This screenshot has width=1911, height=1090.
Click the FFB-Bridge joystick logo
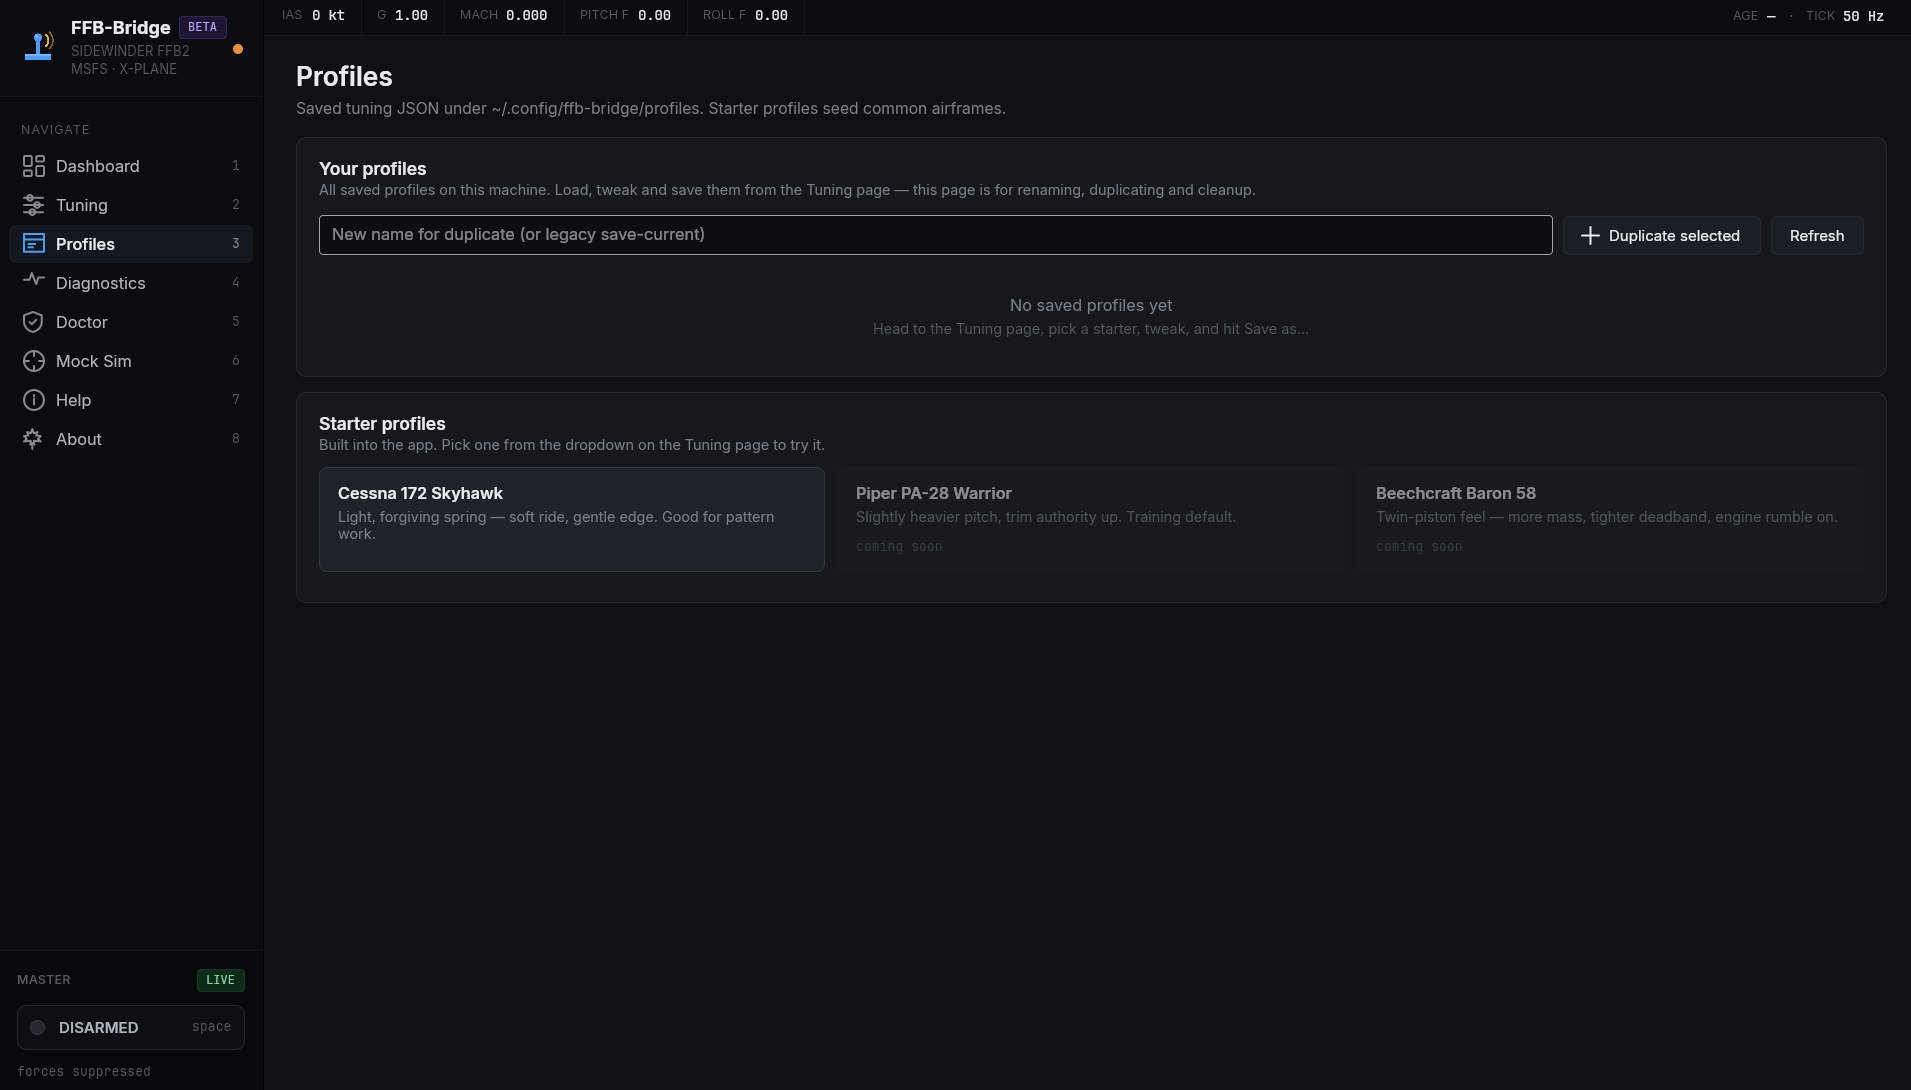click(39, 46)
